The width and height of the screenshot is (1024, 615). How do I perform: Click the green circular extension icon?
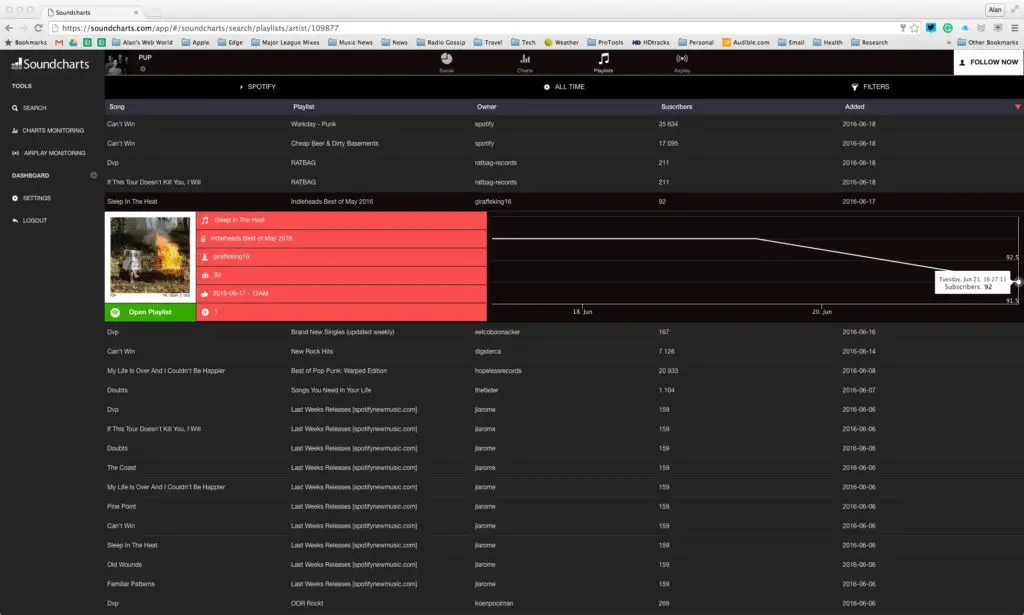[948, 28]
